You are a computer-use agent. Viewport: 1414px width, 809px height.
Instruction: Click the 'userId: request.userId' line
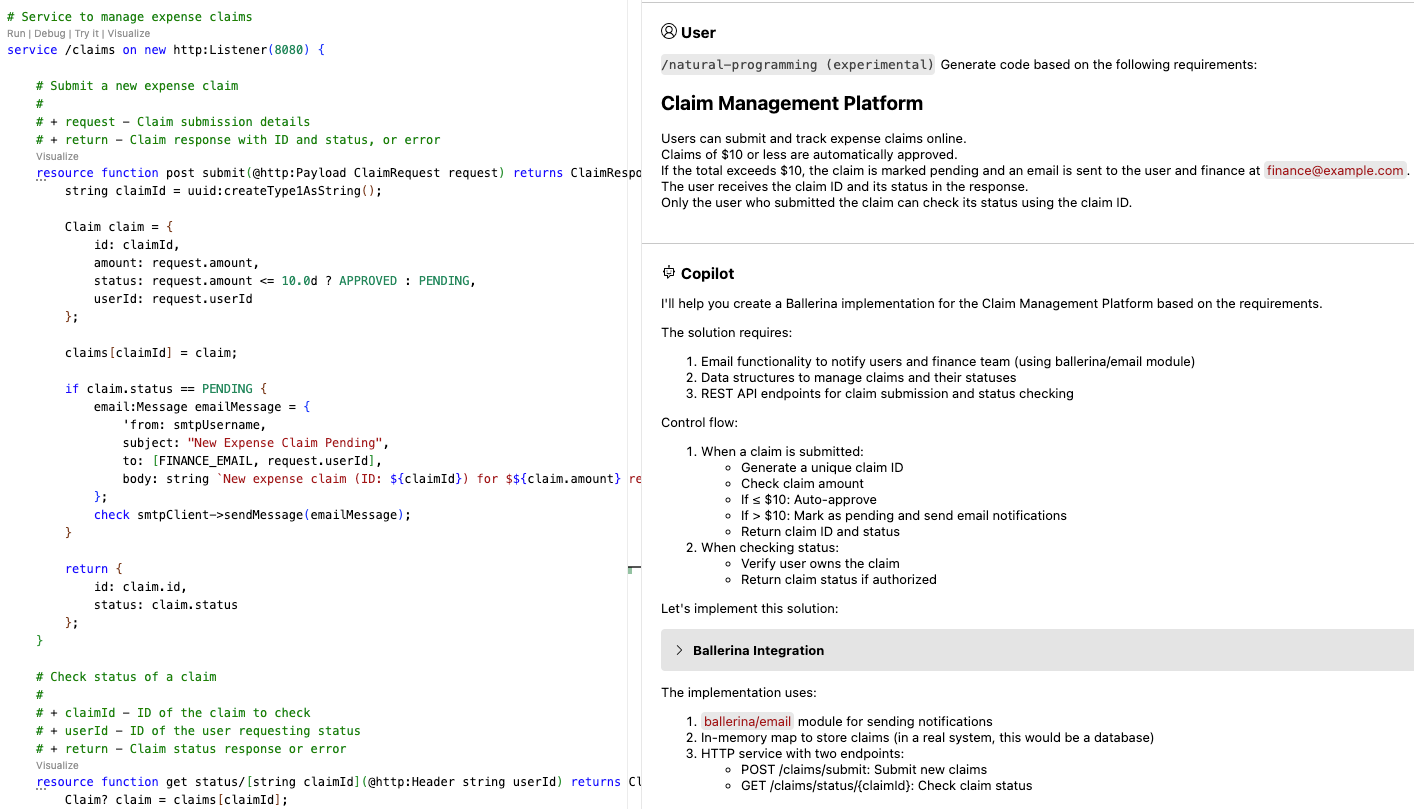pos(173,299)
